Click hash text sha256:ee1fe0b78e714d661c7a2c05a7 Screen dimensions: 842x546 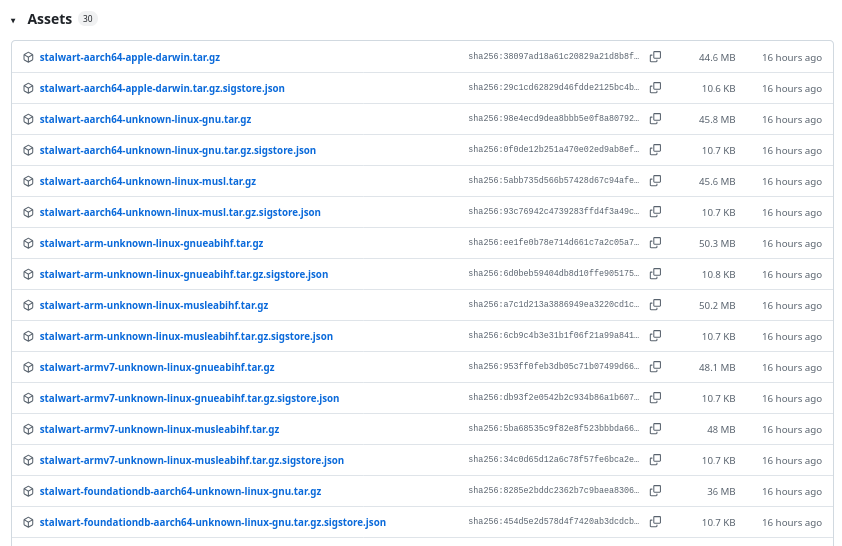(554, 242)
